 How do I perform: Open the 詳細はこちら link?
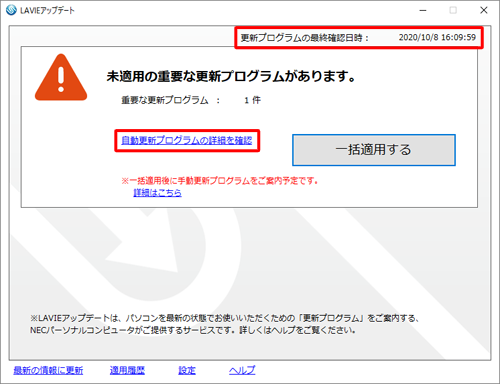pyautogui.click(x=157, y=193)
